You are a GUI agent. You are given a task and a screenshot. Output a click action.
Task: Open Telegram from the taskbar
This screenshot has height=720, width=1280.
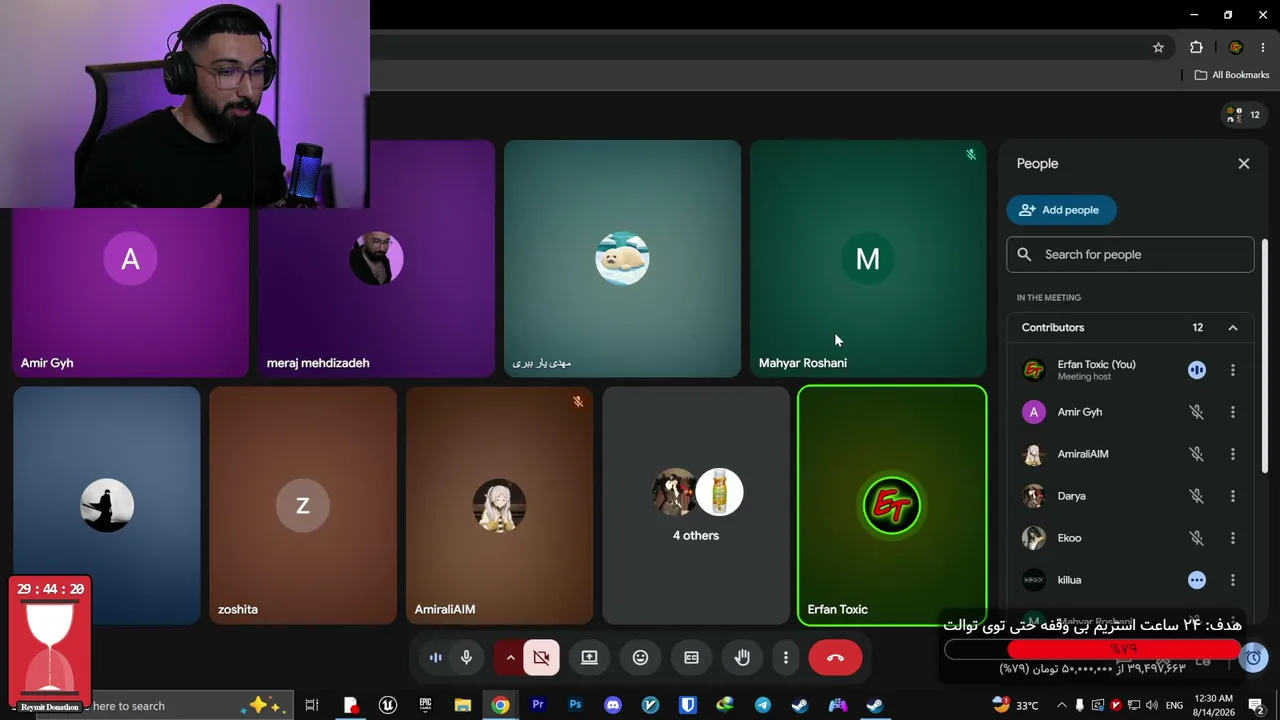click(762, 706)
